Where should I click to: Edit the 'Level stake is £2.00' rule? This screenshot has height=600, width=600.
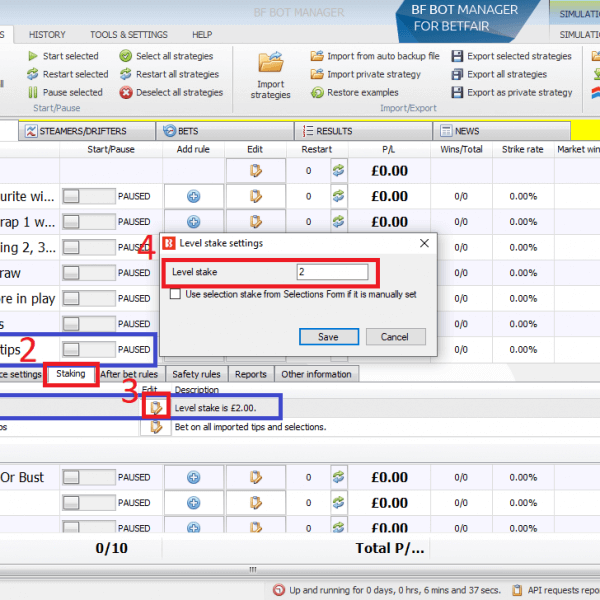[156, 408]
